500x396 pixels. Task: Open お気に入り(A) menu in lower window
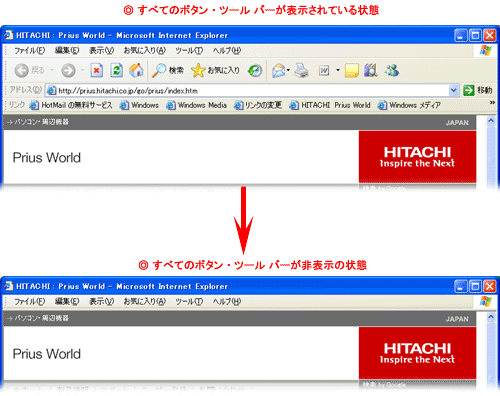tap(144, 302)
